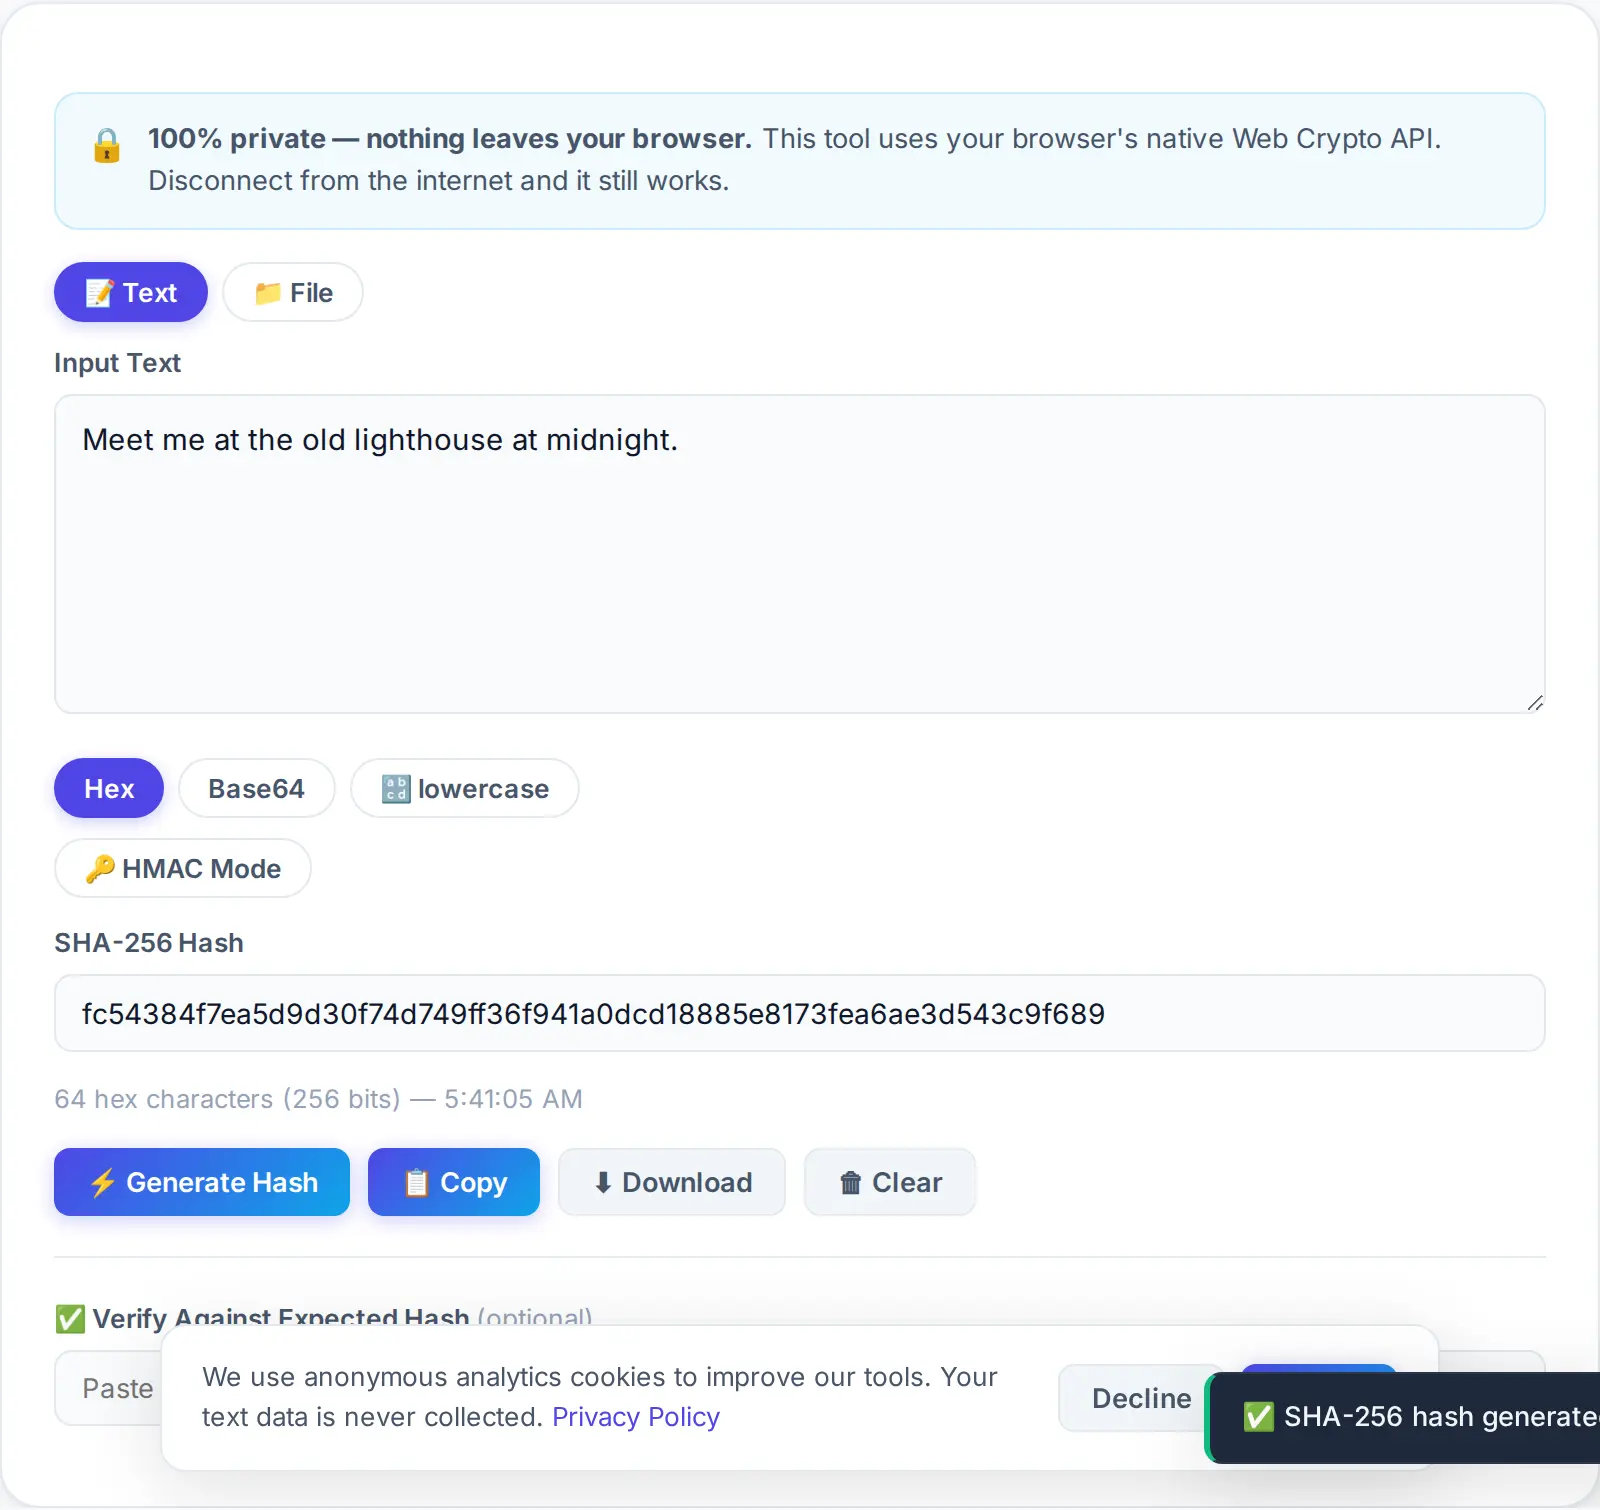Click inside the Input Text area
The image size is (1600, 1510).
[800, 554]
